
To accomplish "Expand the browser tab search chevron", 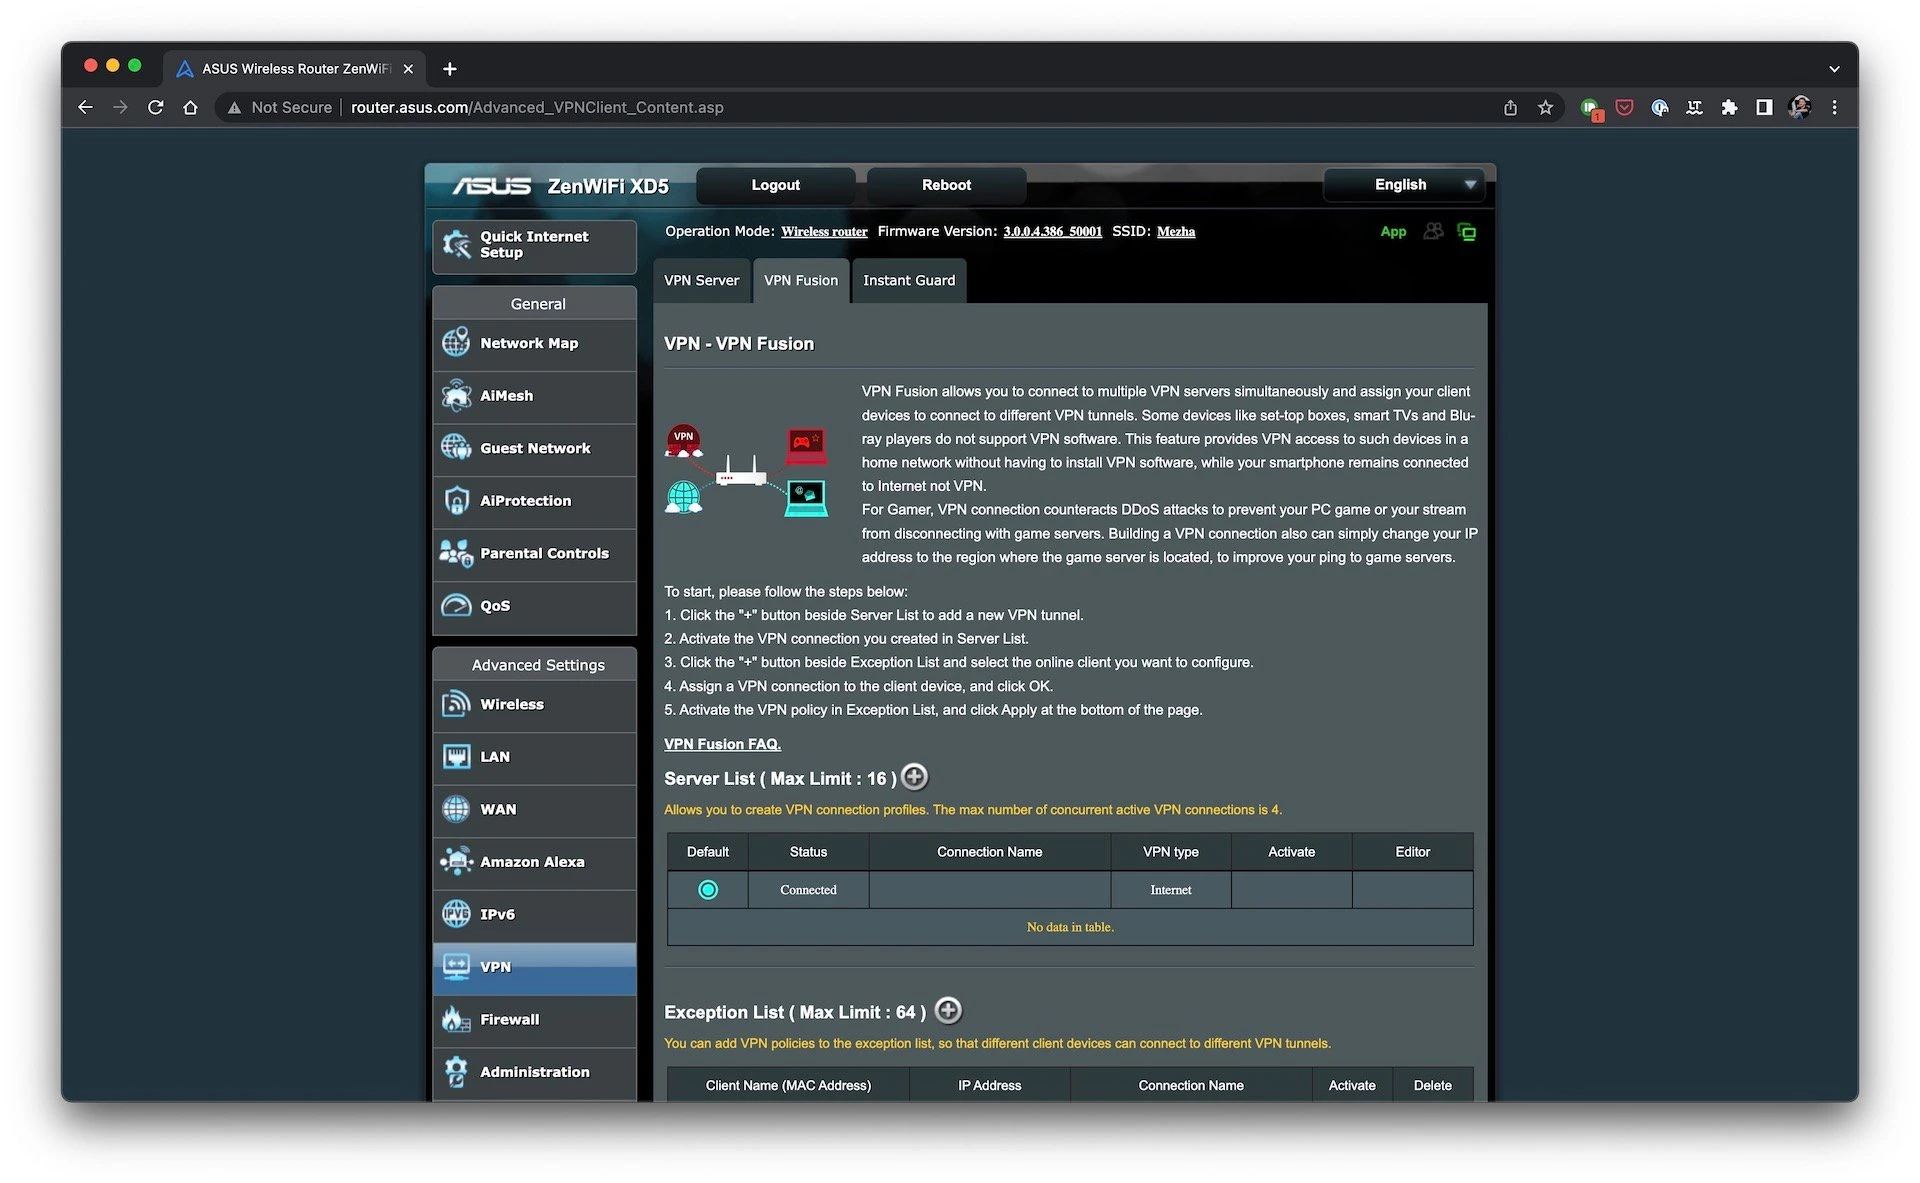I will click(1834, 69).
